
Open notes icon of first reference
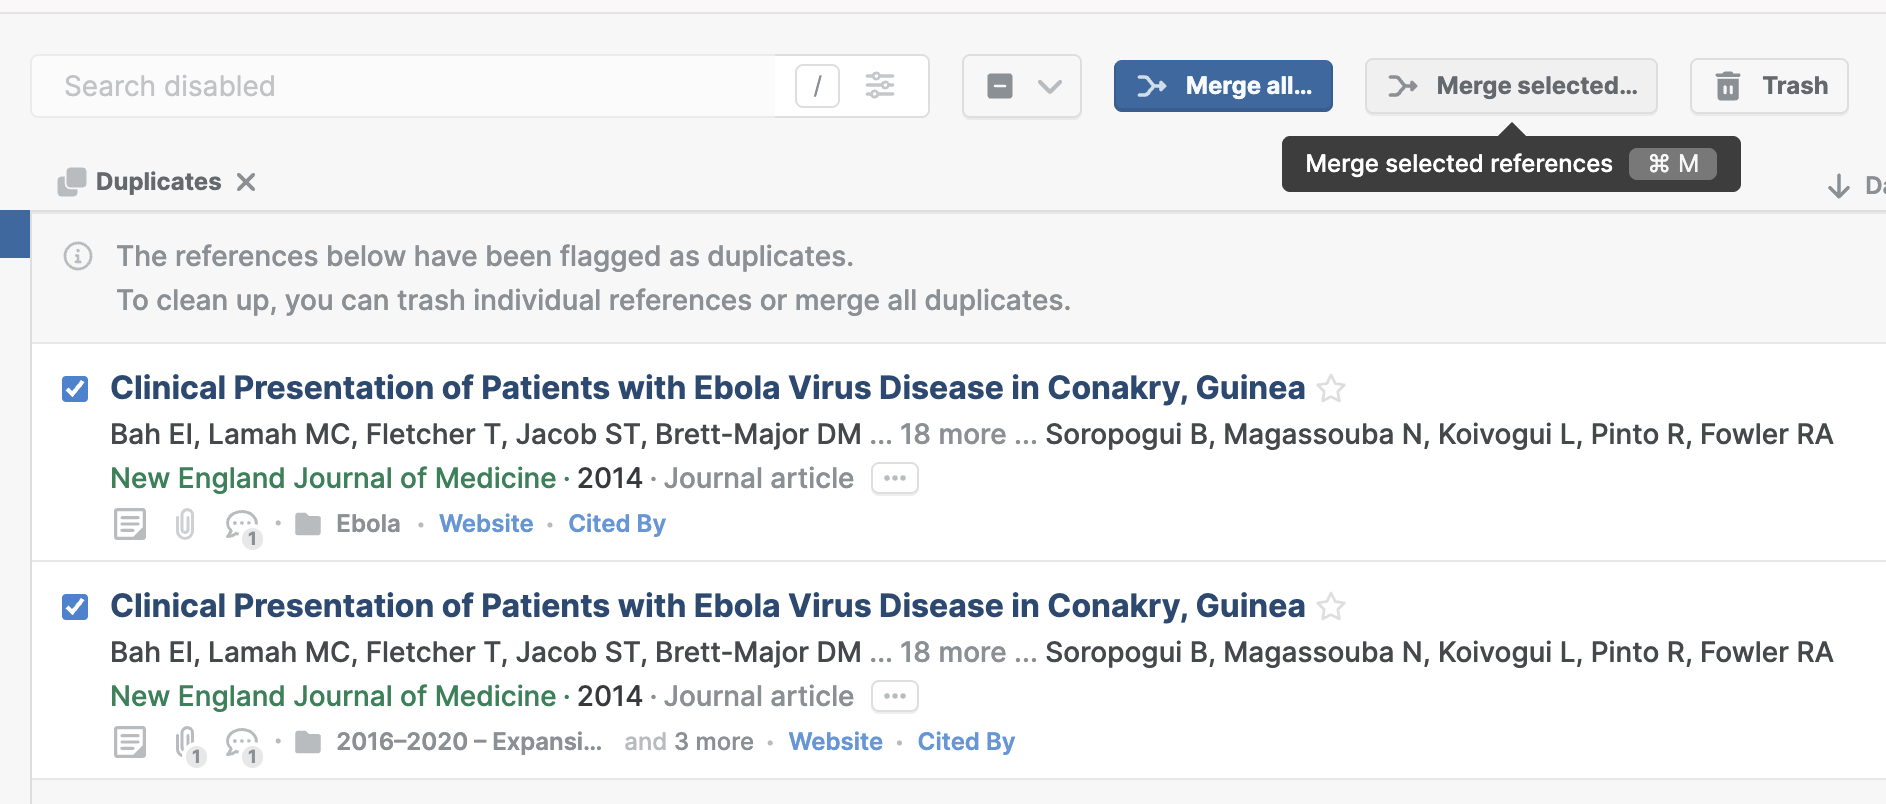pyautogui.click(x=130, y=524)
